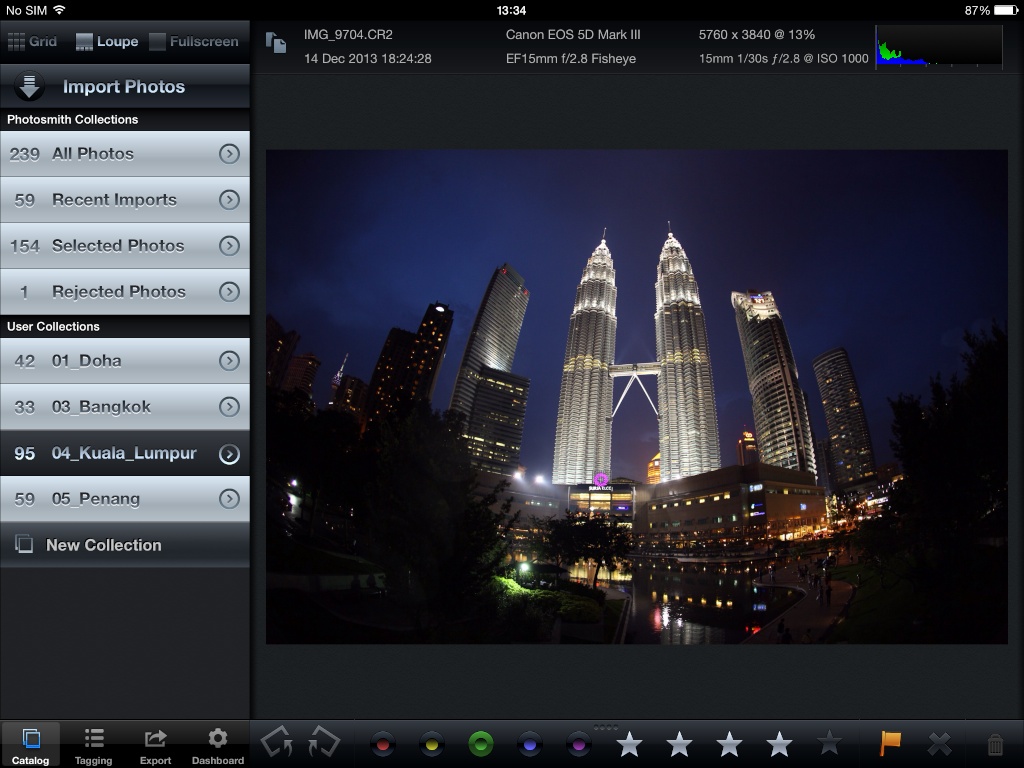Rotate photo counter-clockwise
This screenshot has width=1024, height=768.
click(277, 743)
